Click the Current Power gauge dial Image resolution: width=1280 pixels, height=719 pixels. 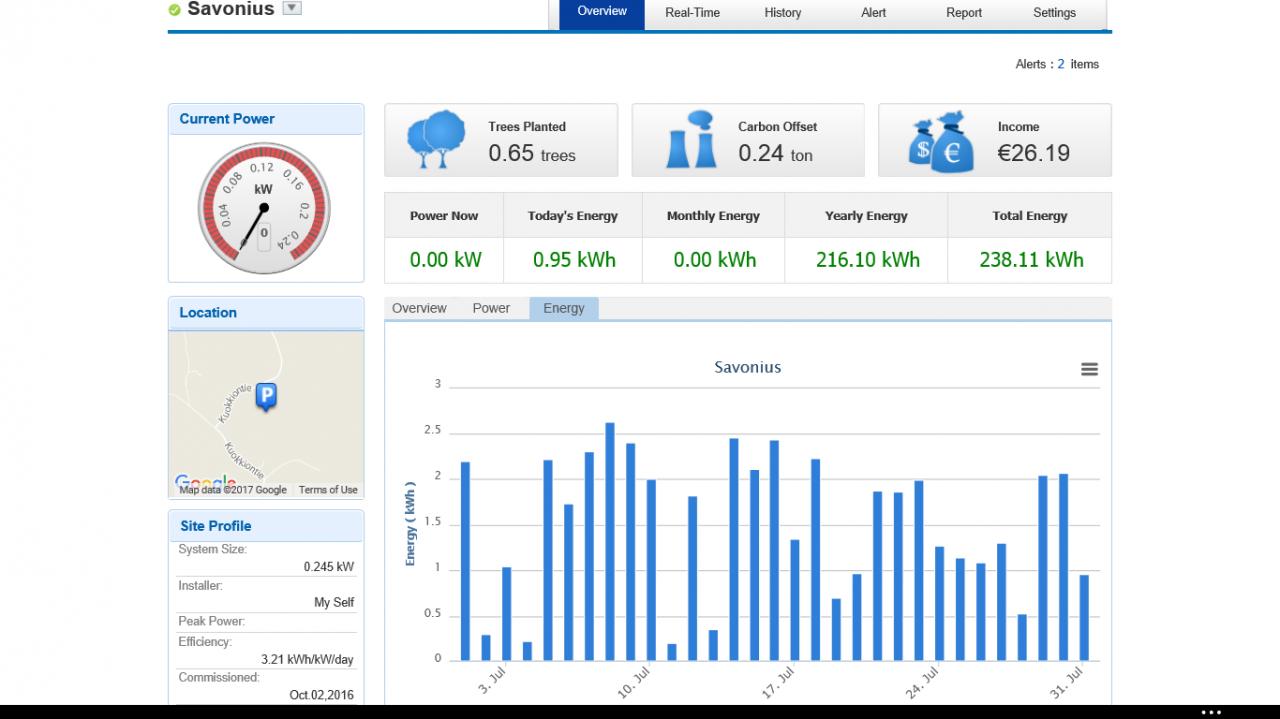[263, 209]
